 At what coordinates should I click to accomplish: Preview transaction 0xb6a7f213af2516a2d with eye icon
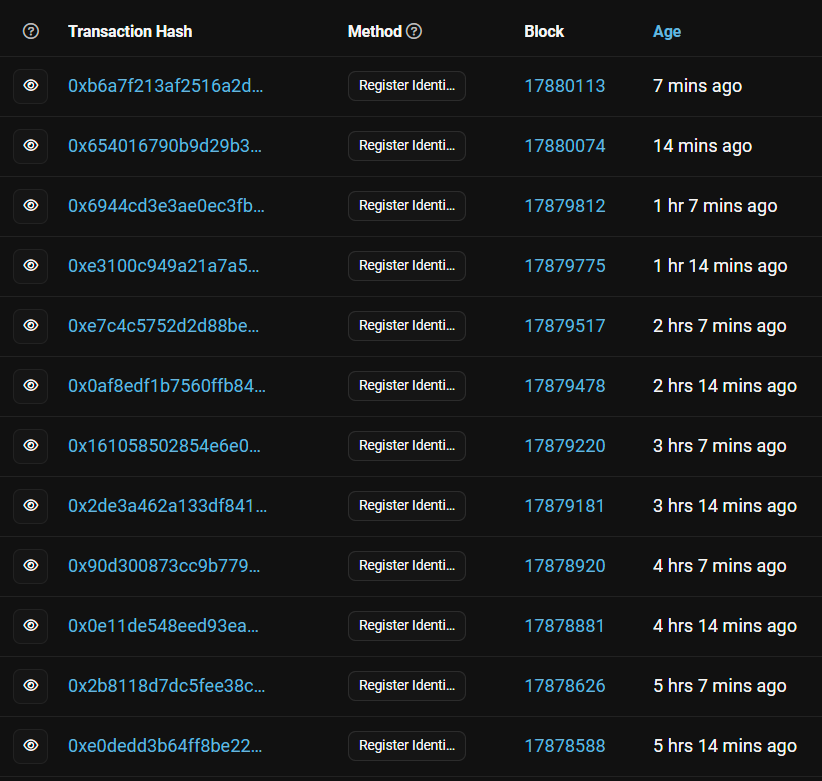[x=30, y=86]
